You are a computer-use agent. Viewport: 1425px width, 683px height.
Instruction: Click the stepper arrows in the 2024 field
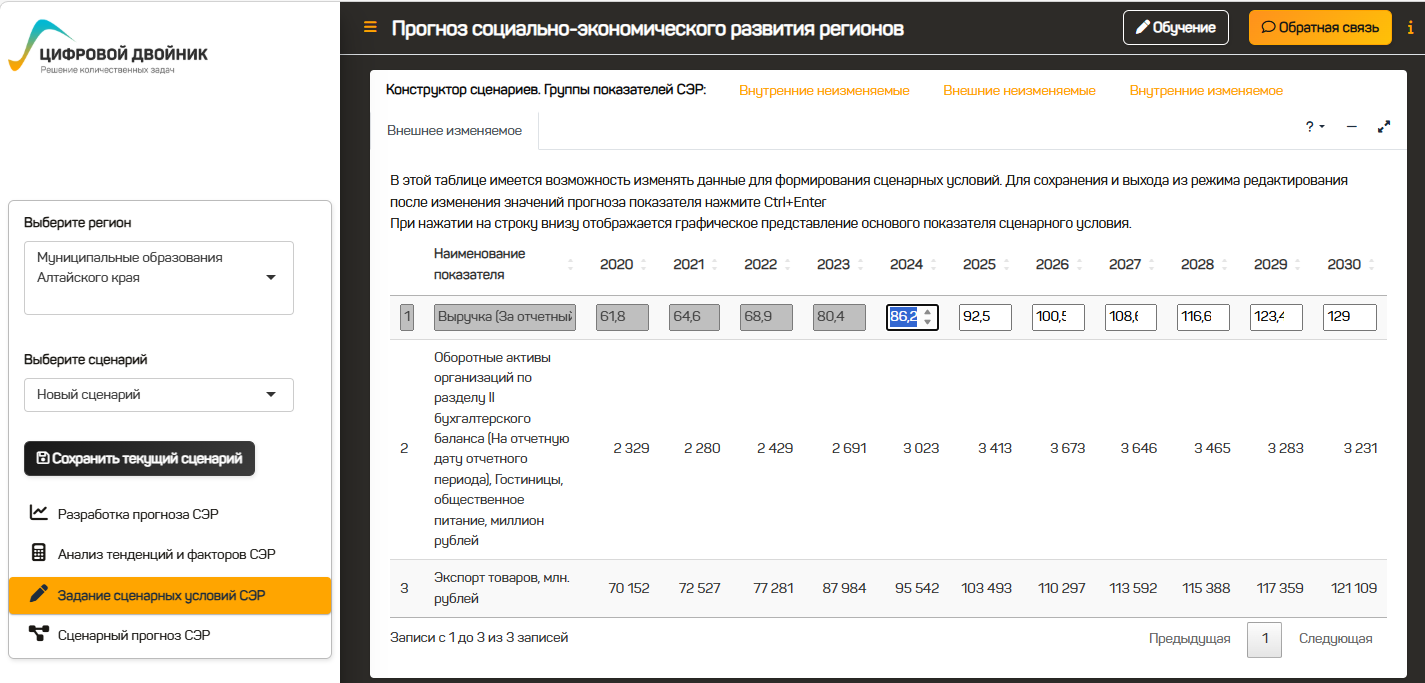click(x=927, y=317)
